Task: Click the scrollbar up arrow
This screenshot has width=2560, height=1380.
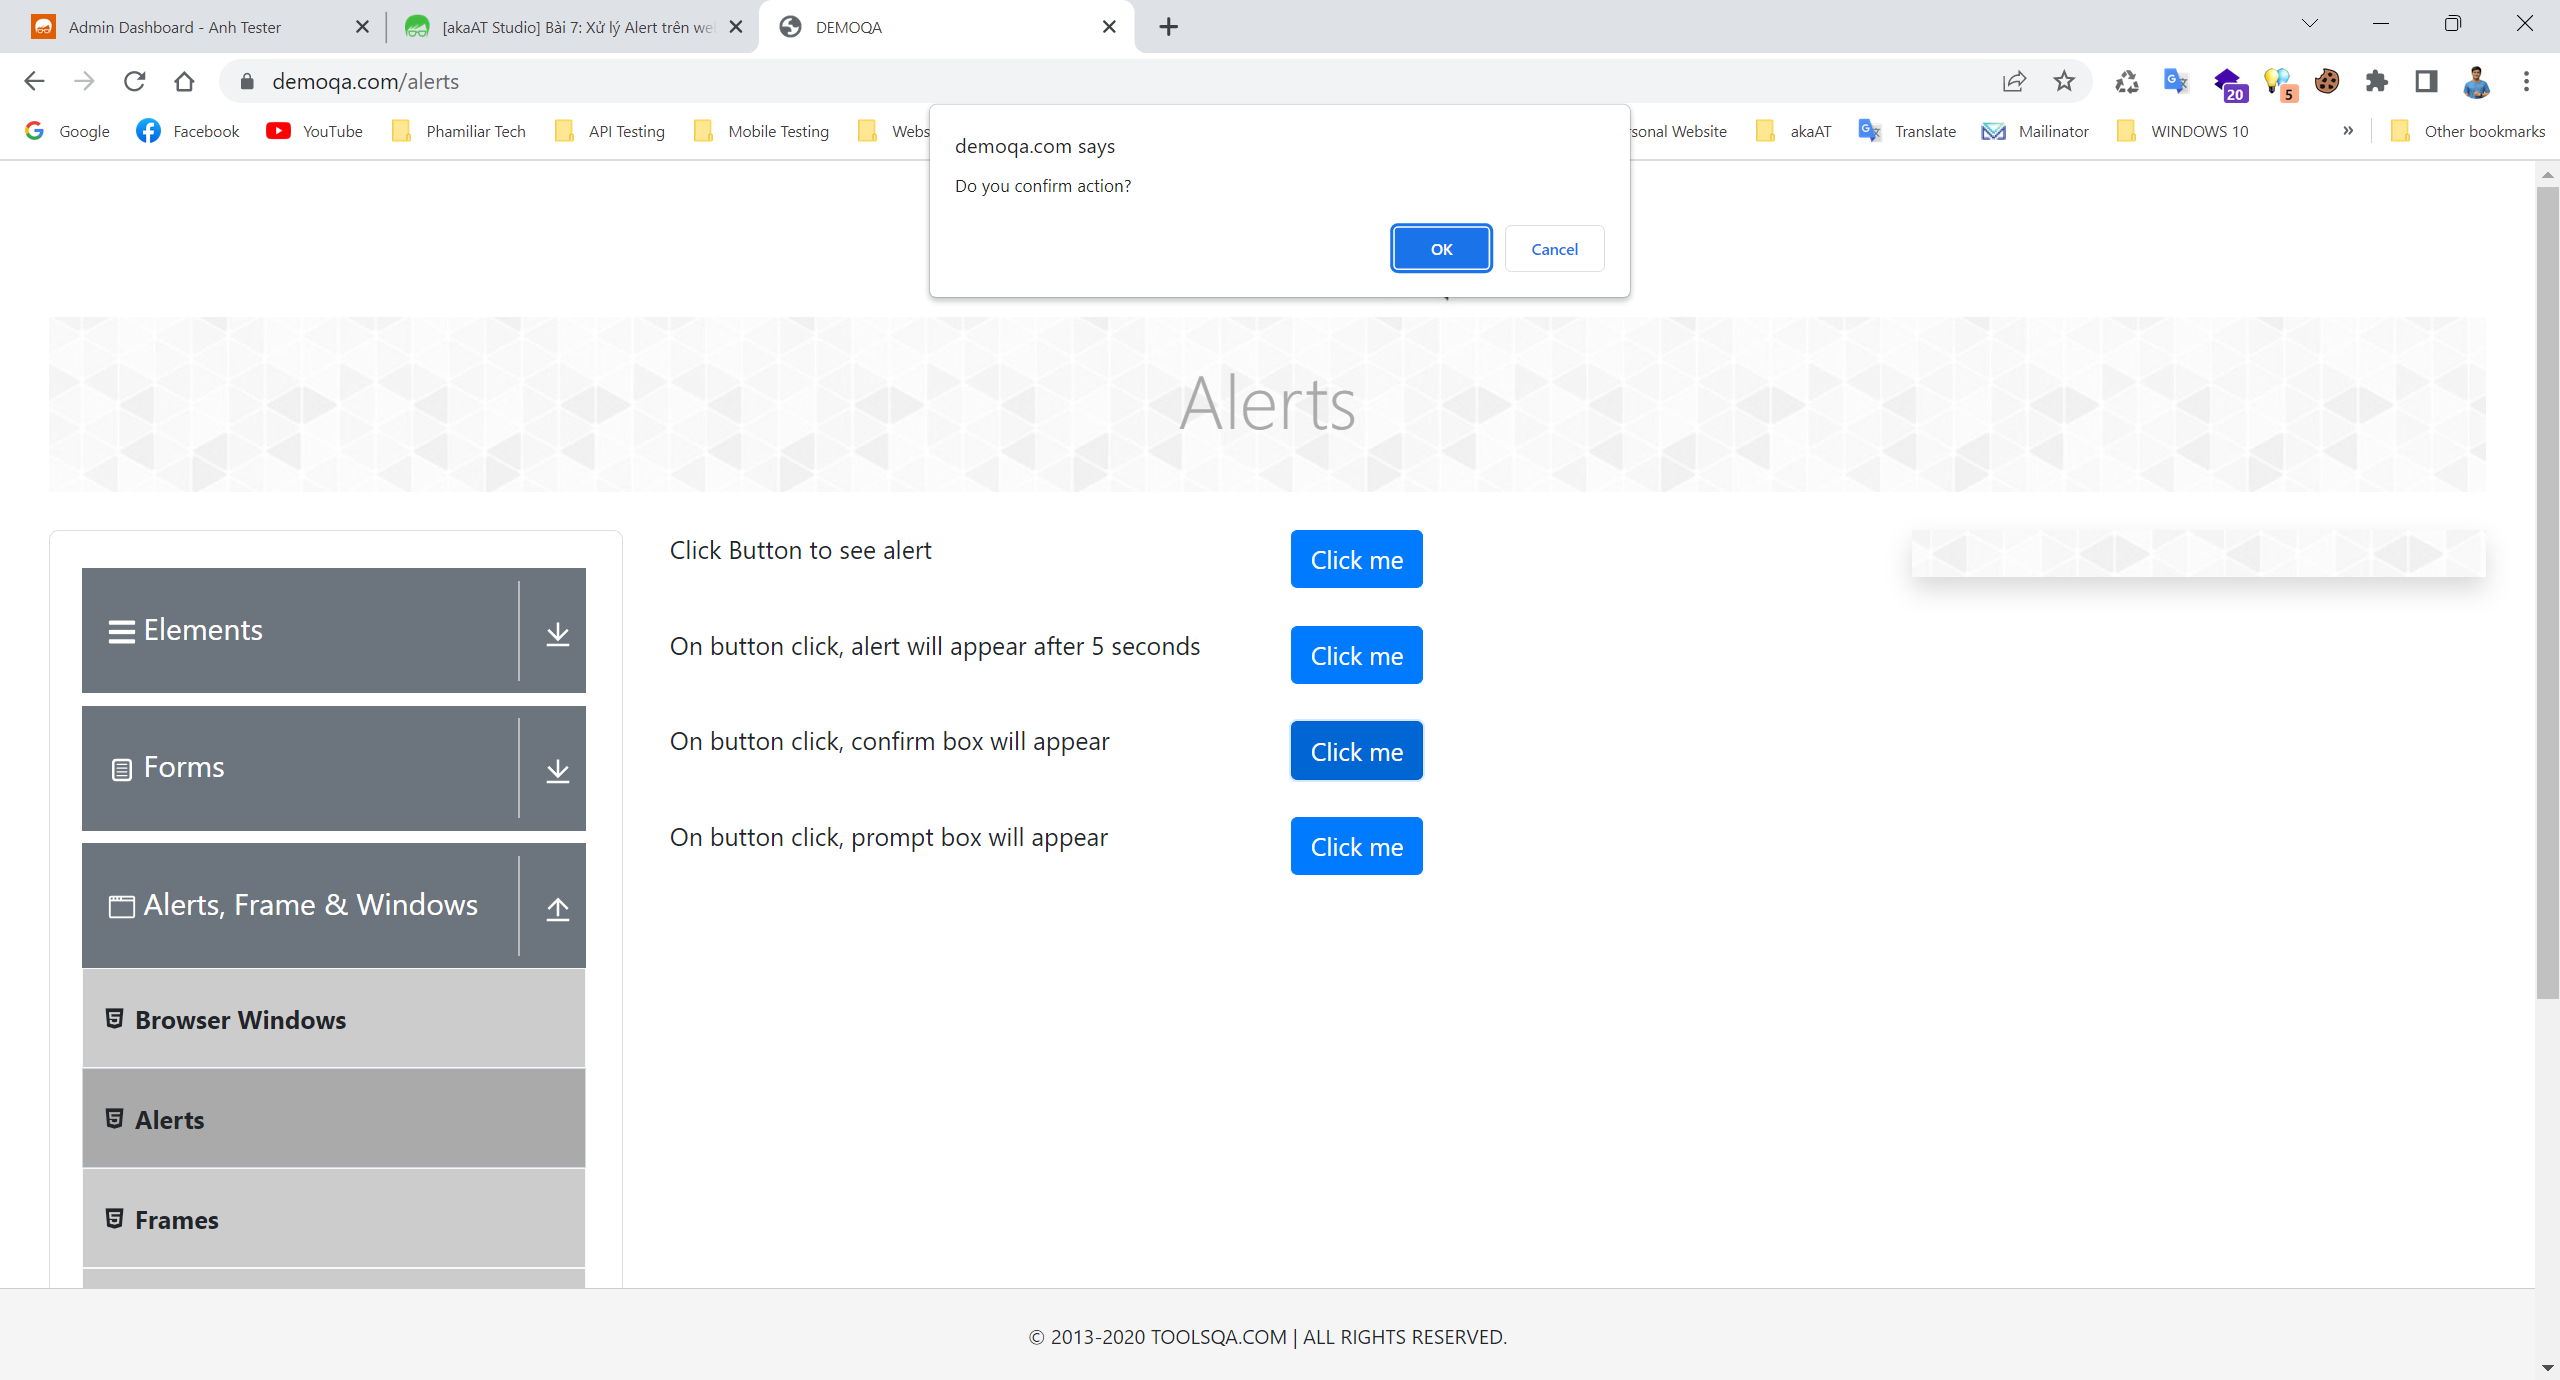Action: point(2547,174)
